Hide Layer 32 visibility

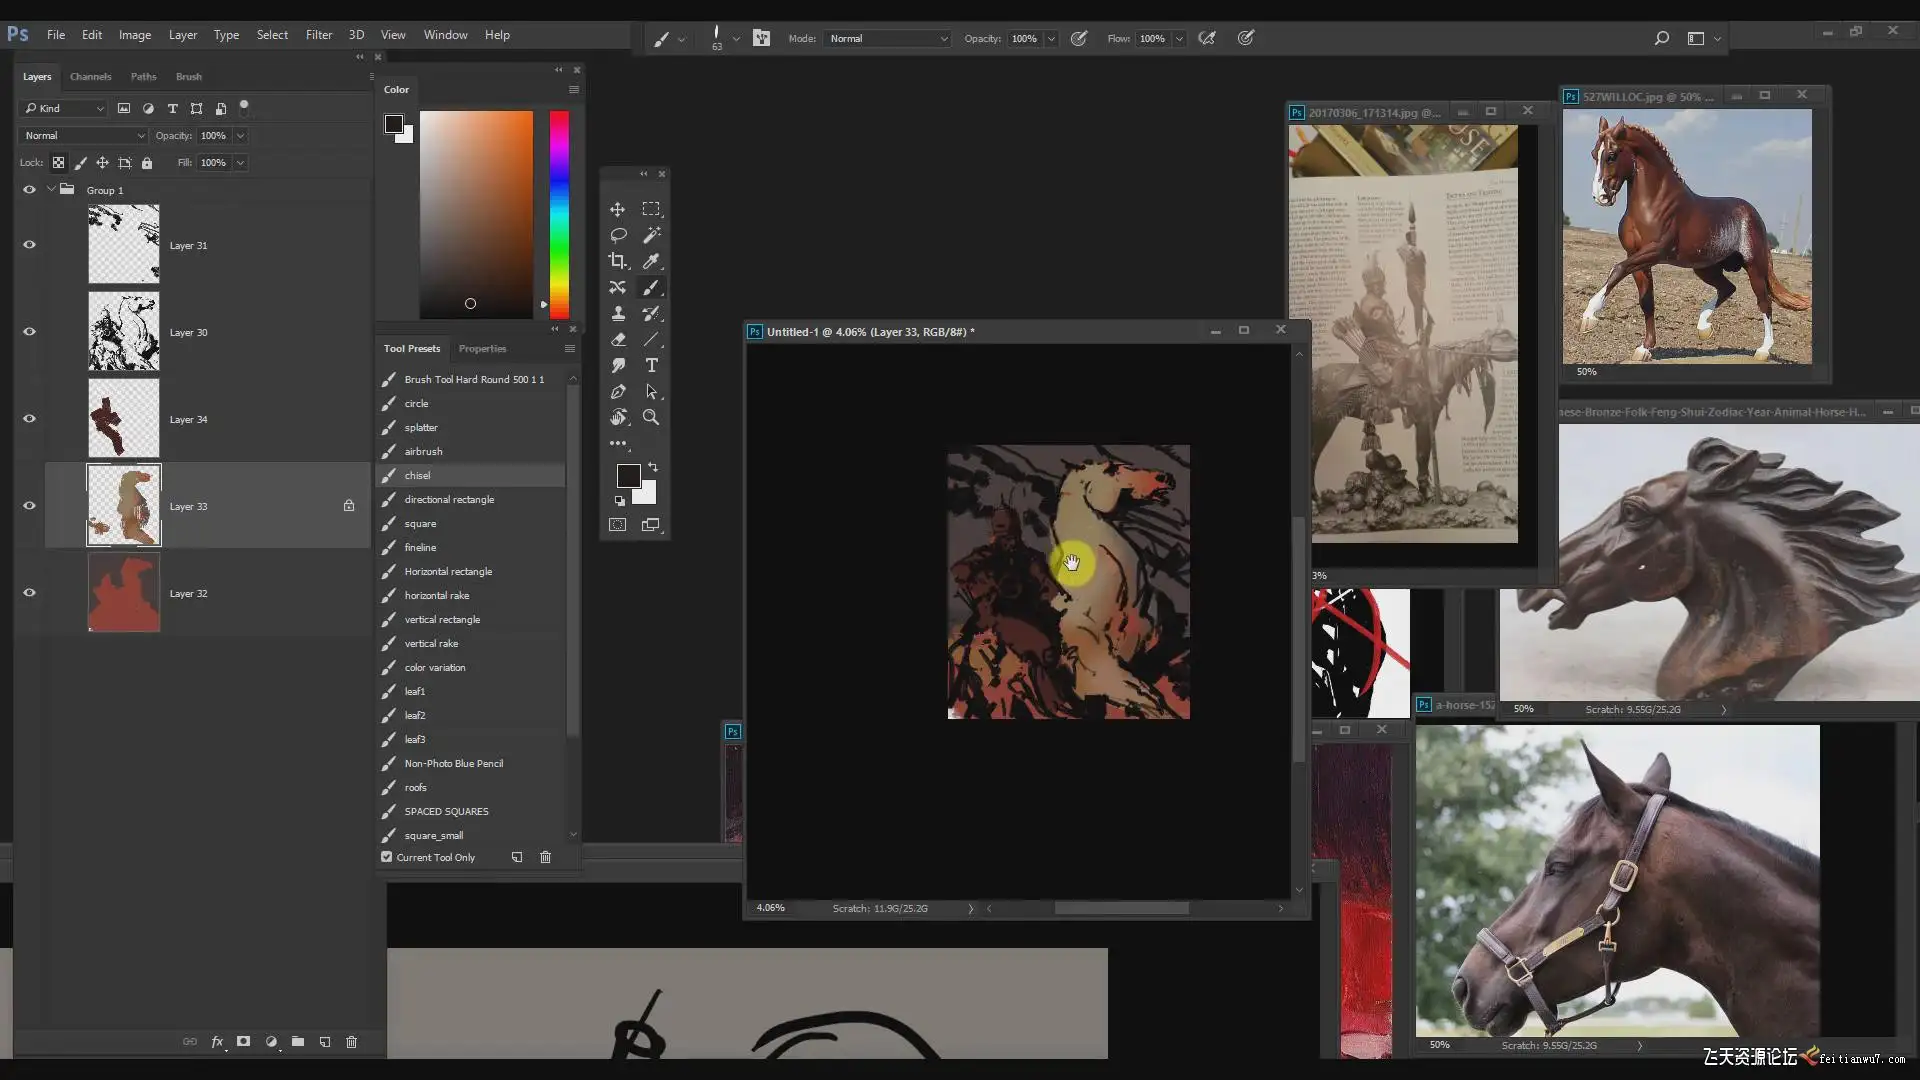(29, 593)
